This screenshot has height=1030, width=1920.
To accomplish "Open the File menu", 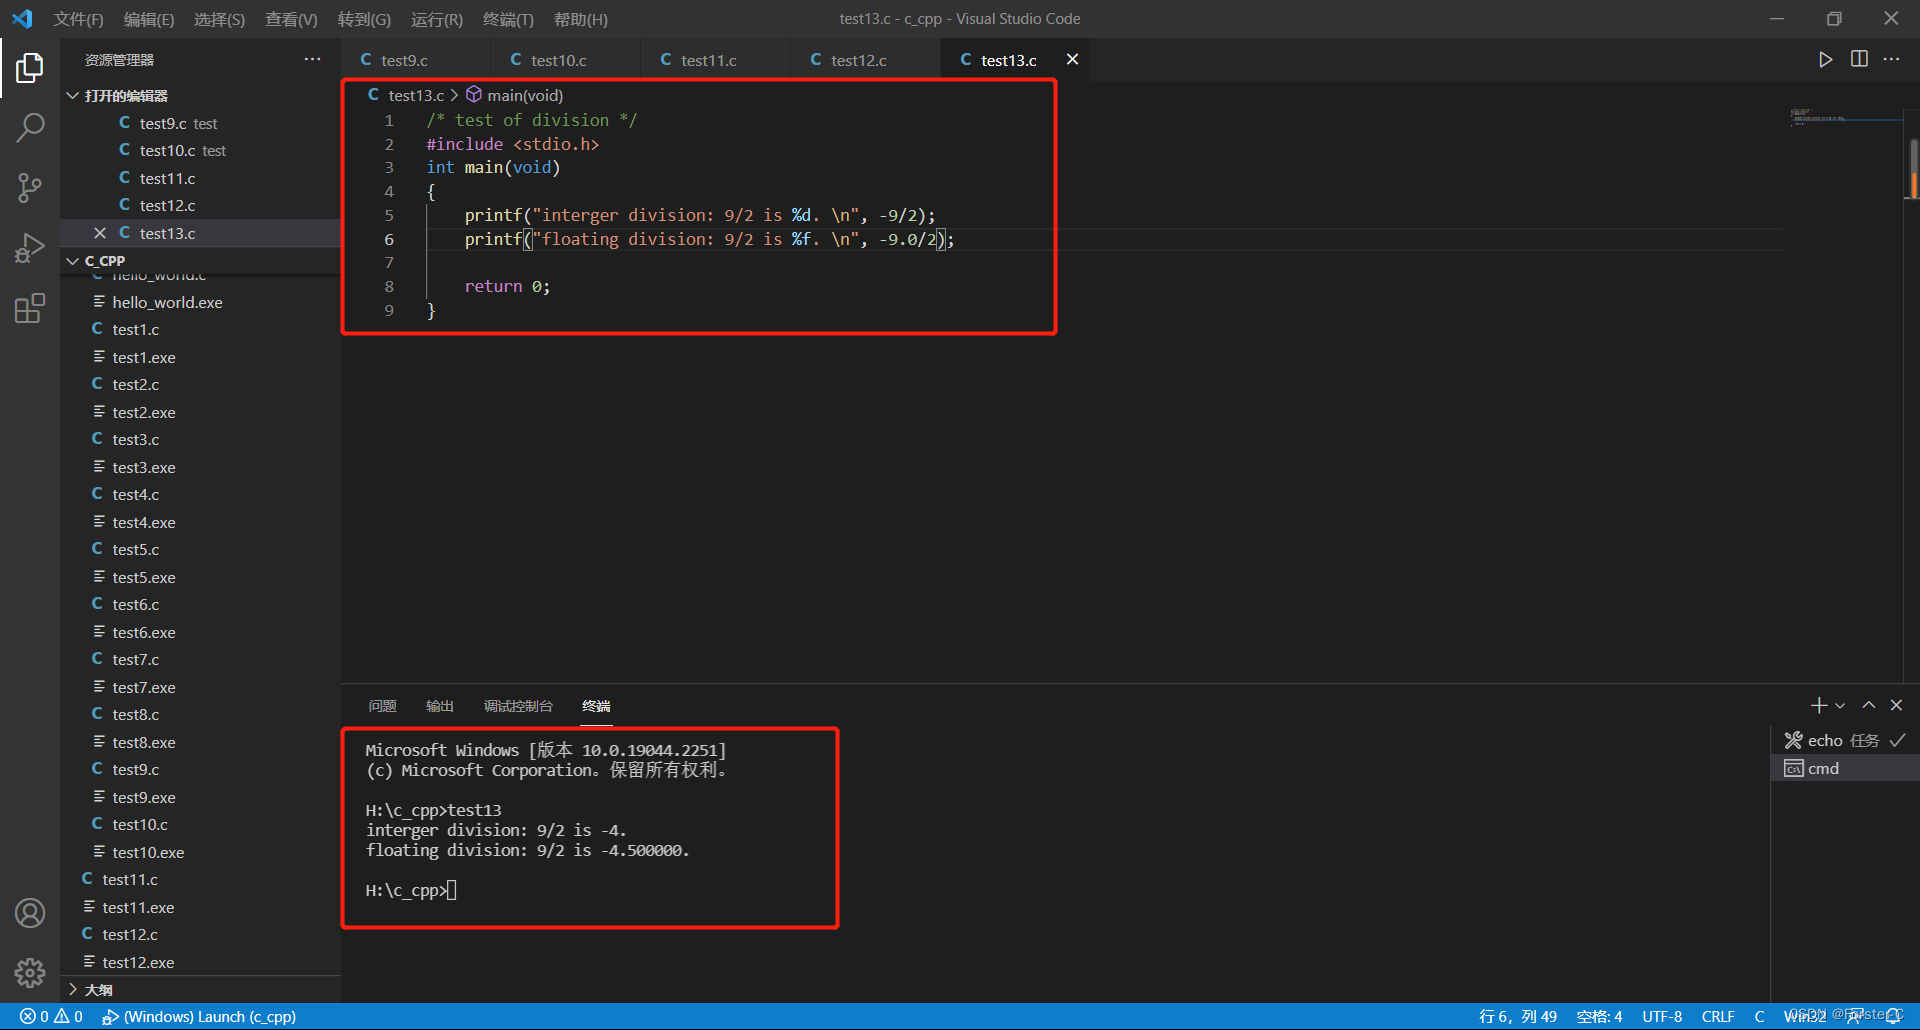I will tap(78, 19).
